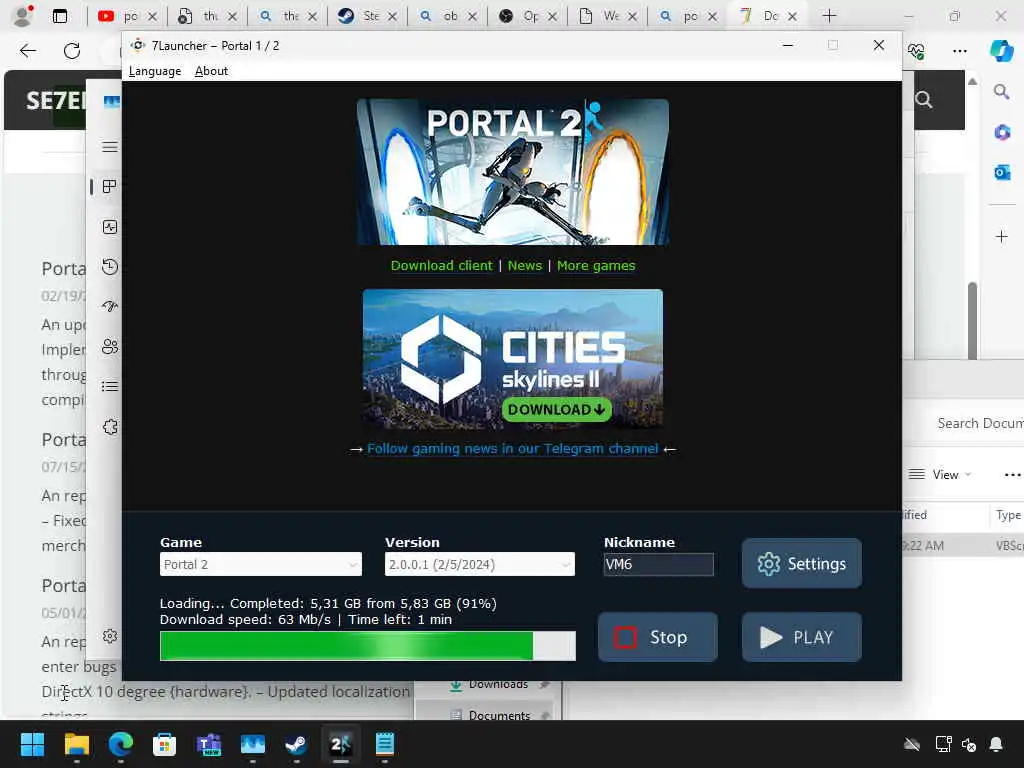This screenshot has height=768, width=1024.
Task: Click the PLAY button
Action: click(x=801, y=637)
